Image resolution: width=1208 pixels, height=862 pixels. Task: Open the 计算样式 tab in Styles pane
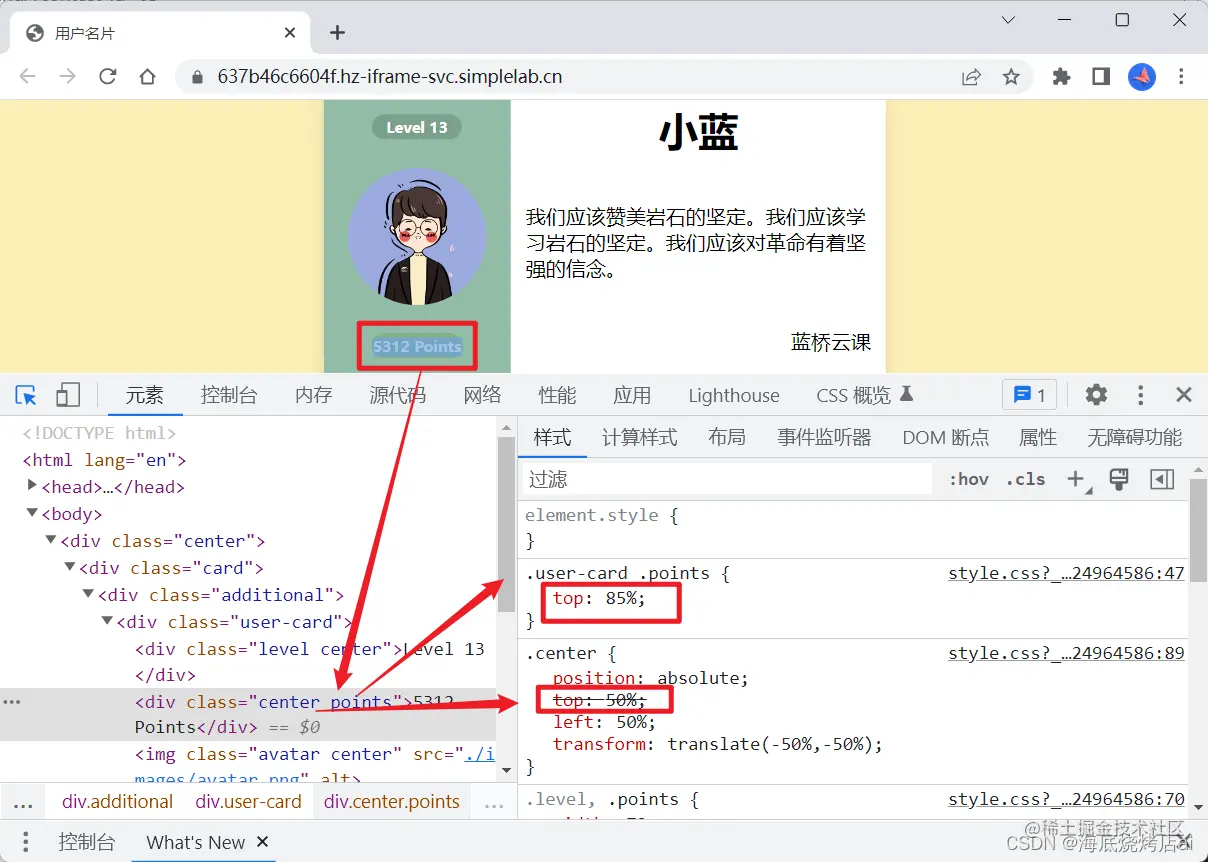tap(639, 437)
